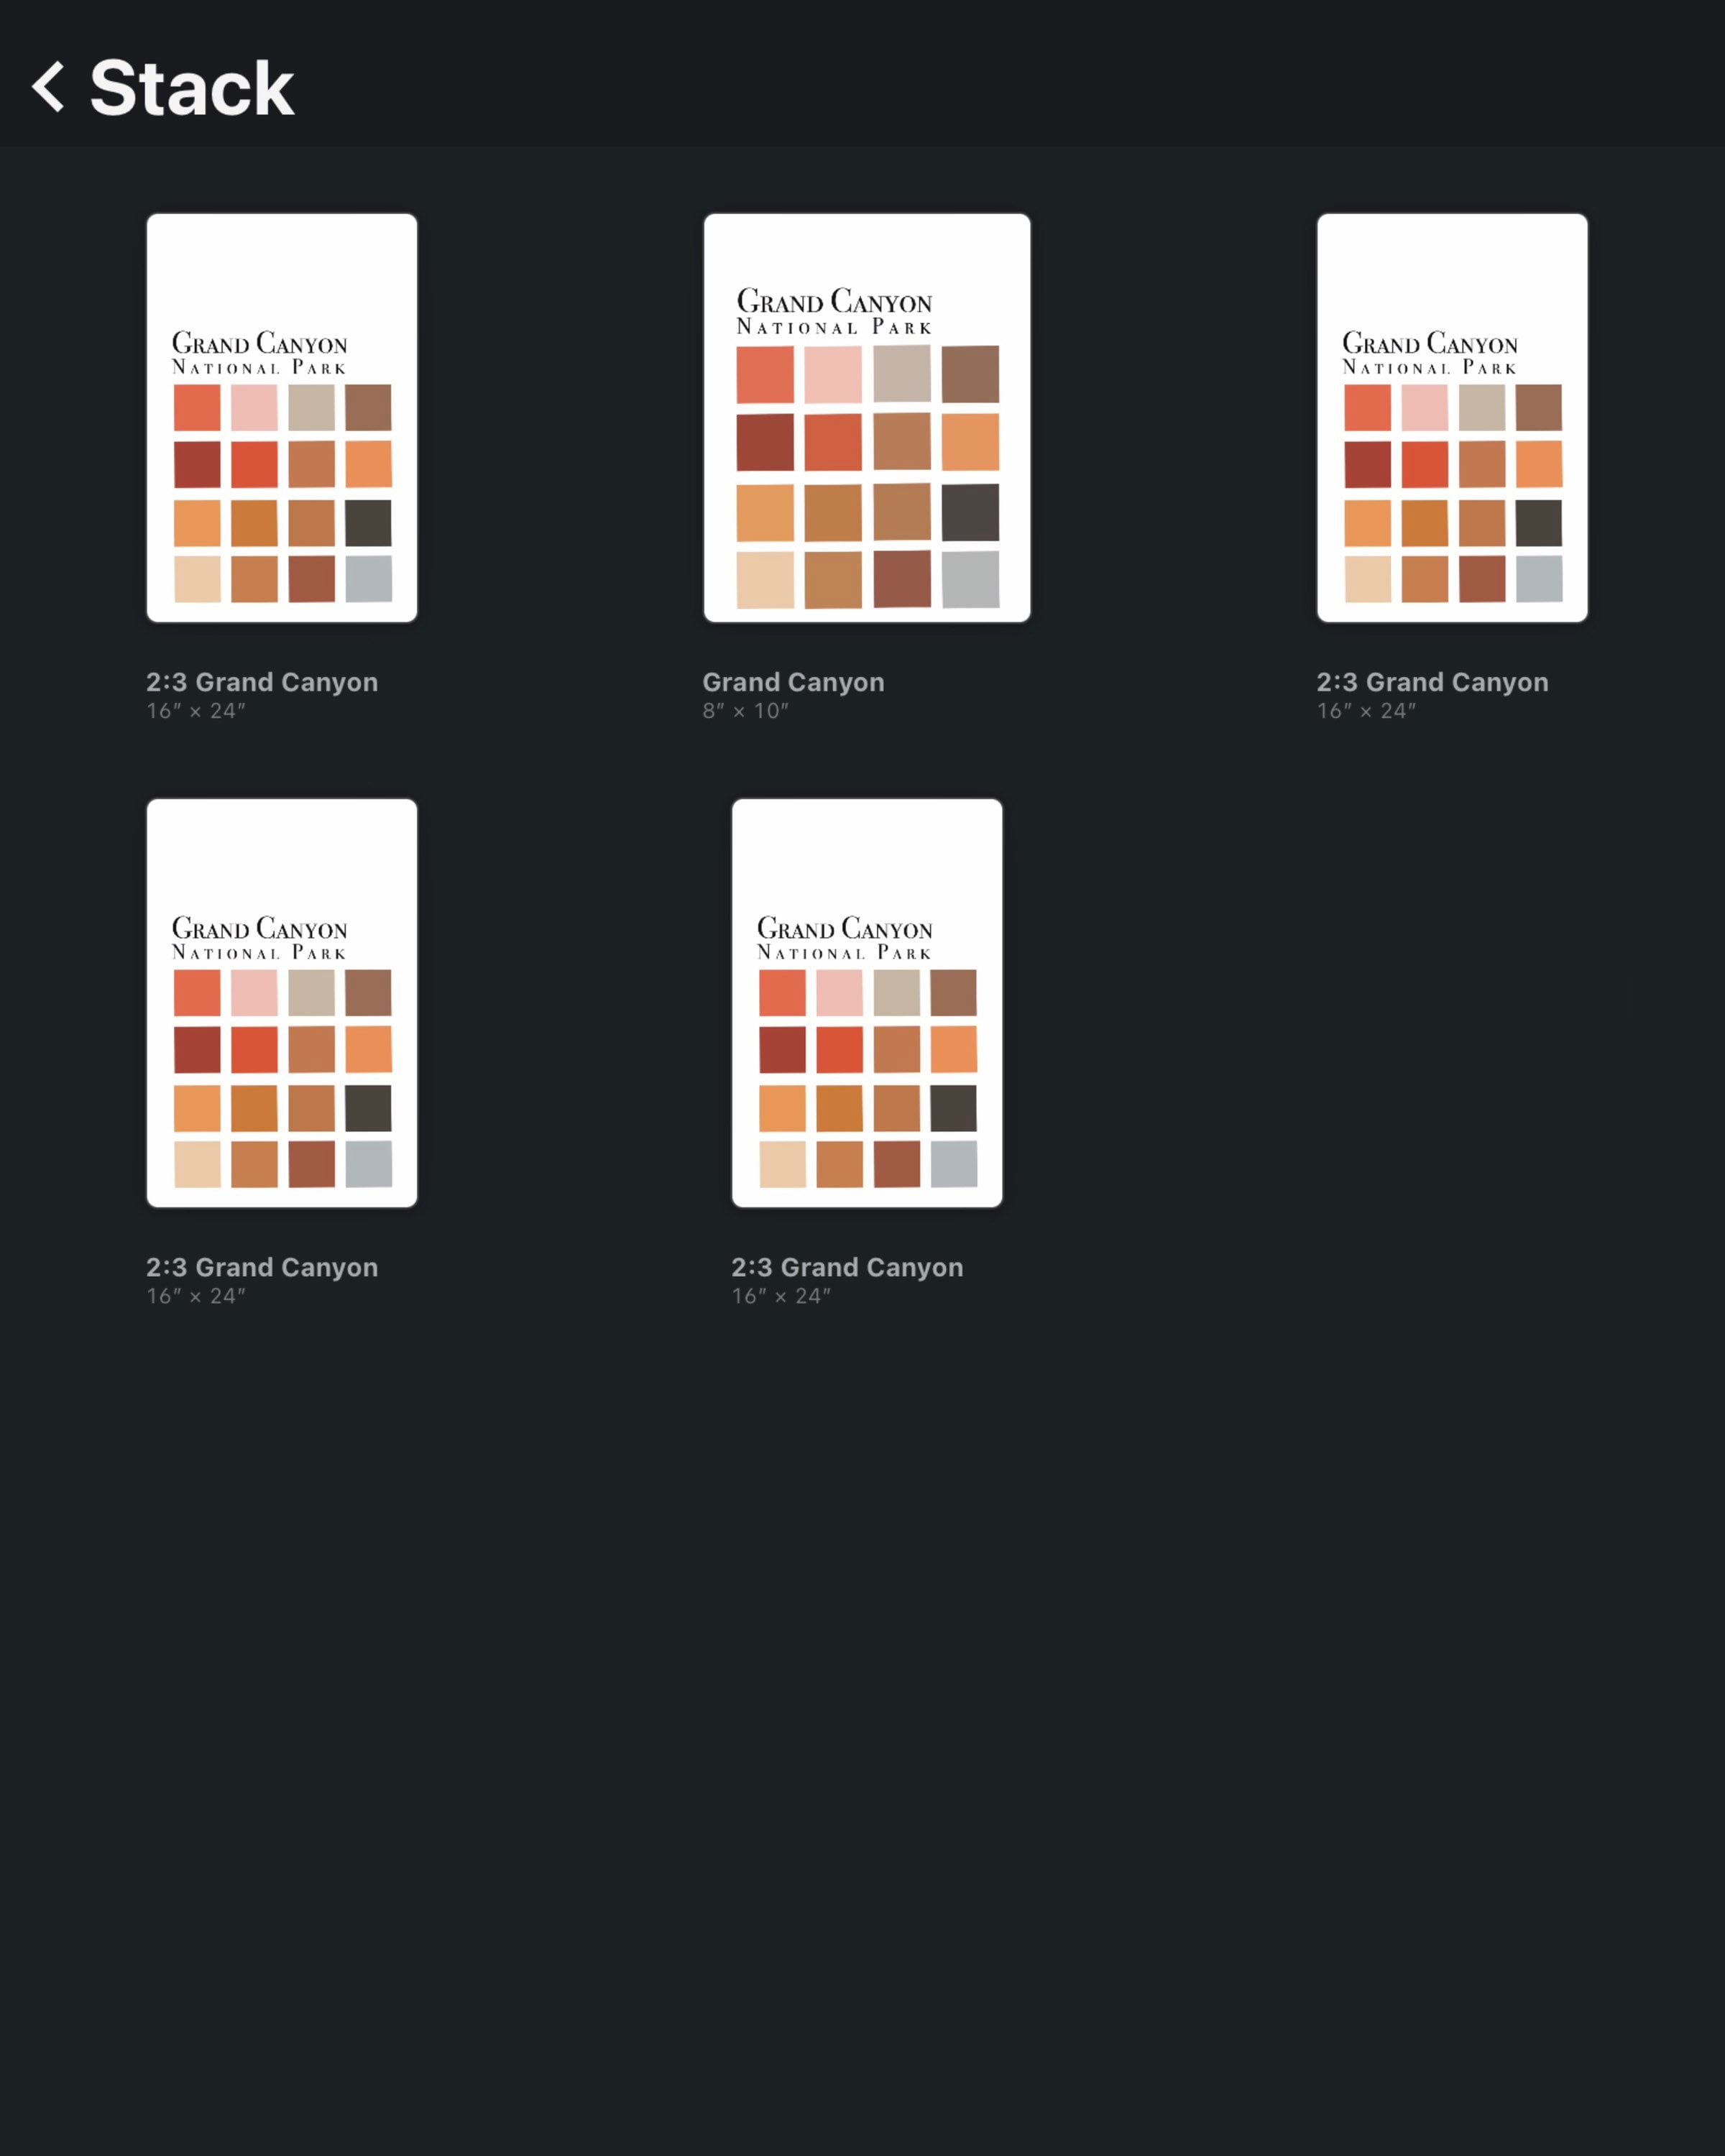Go back using the chevron beside Stack
1725x2156 pixels.
[x=49, y=86]
